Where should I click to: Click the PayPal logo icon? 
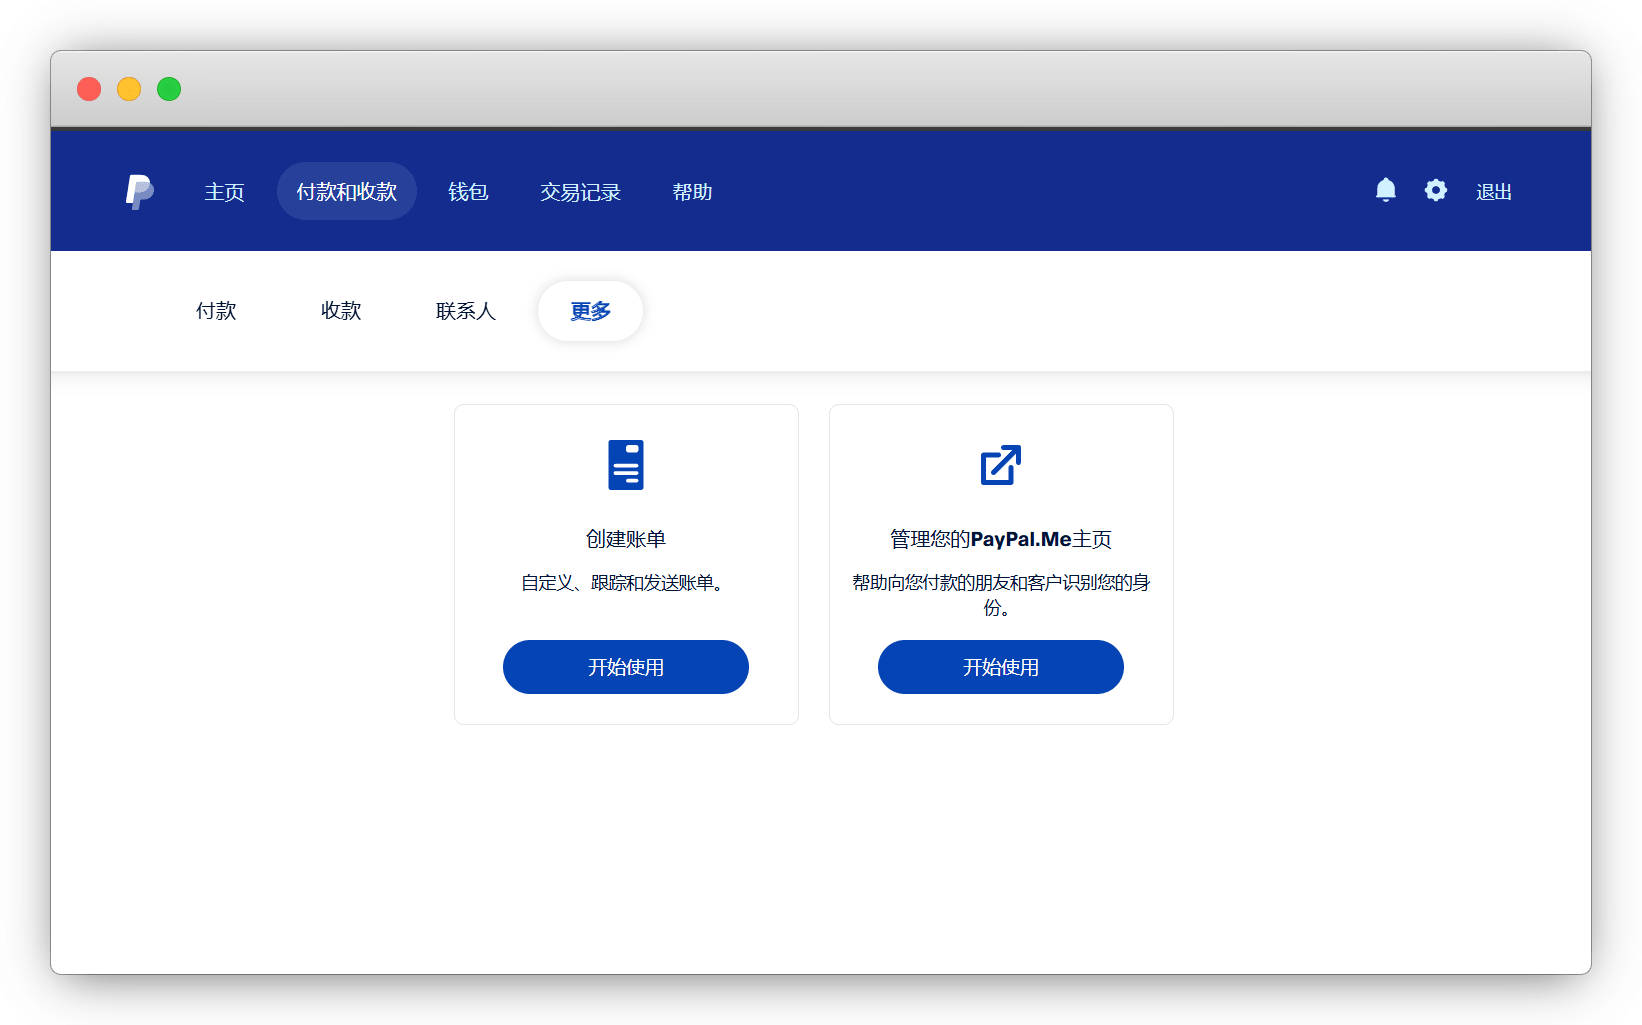[139, 191]
